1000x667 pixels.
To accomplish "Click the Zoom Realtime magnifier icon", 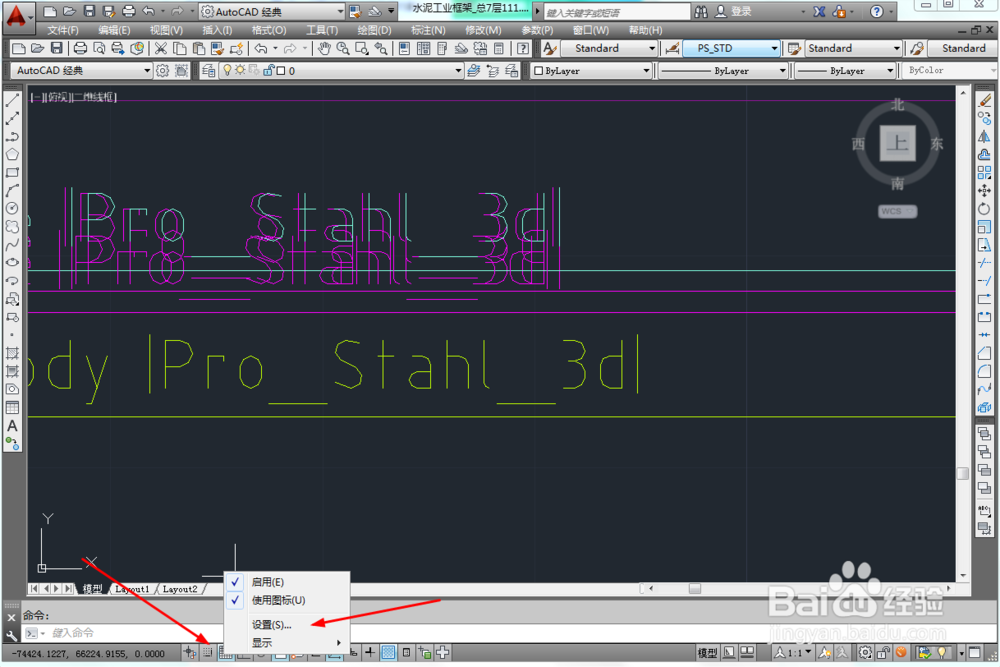I will click(343, 48).
